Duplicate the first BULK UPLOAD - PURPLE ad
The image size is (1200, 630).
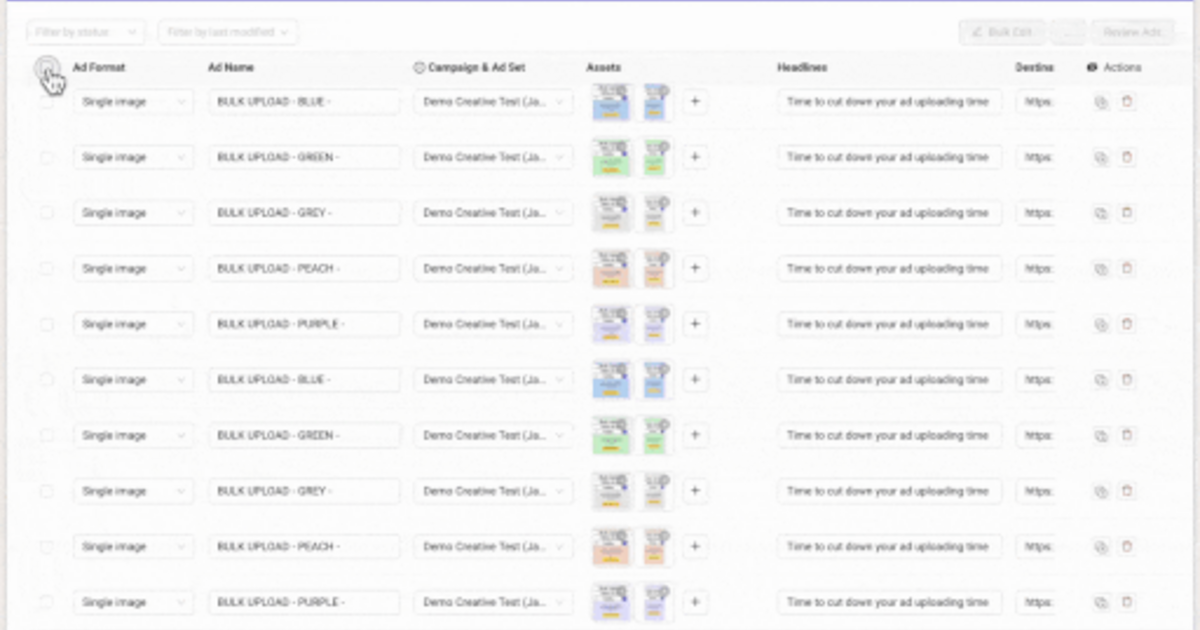tap(1101, 325)
